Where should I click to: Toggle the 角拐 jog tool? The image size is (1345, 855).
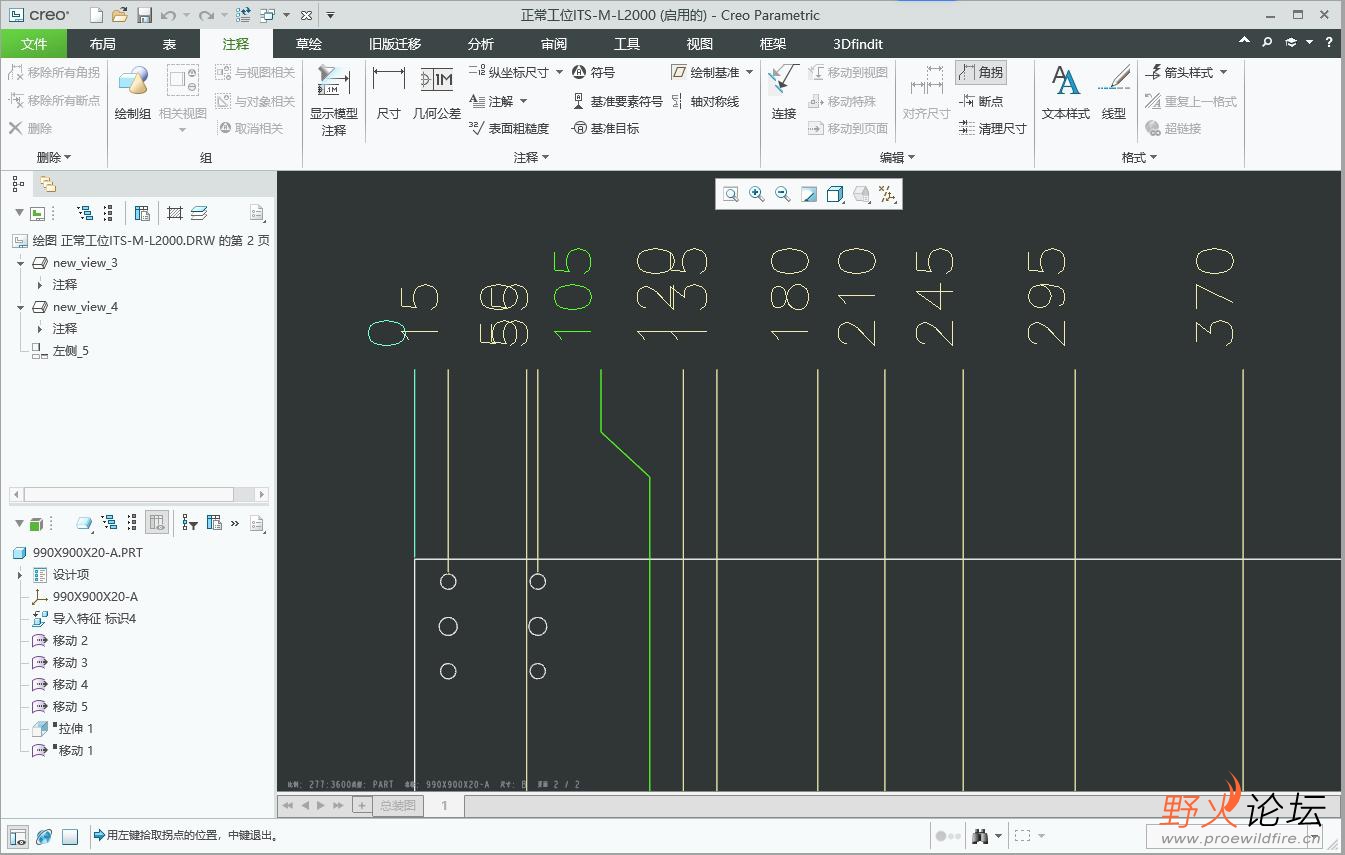(x=980, y=72)
